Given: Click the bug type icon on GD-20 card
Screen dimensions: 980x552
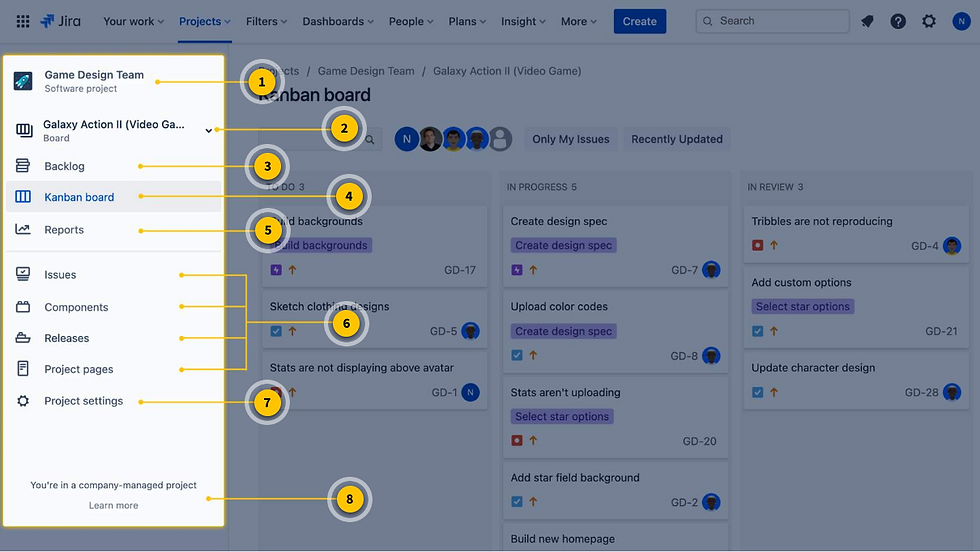Looking at the screenshot, I should click(517, 441).
